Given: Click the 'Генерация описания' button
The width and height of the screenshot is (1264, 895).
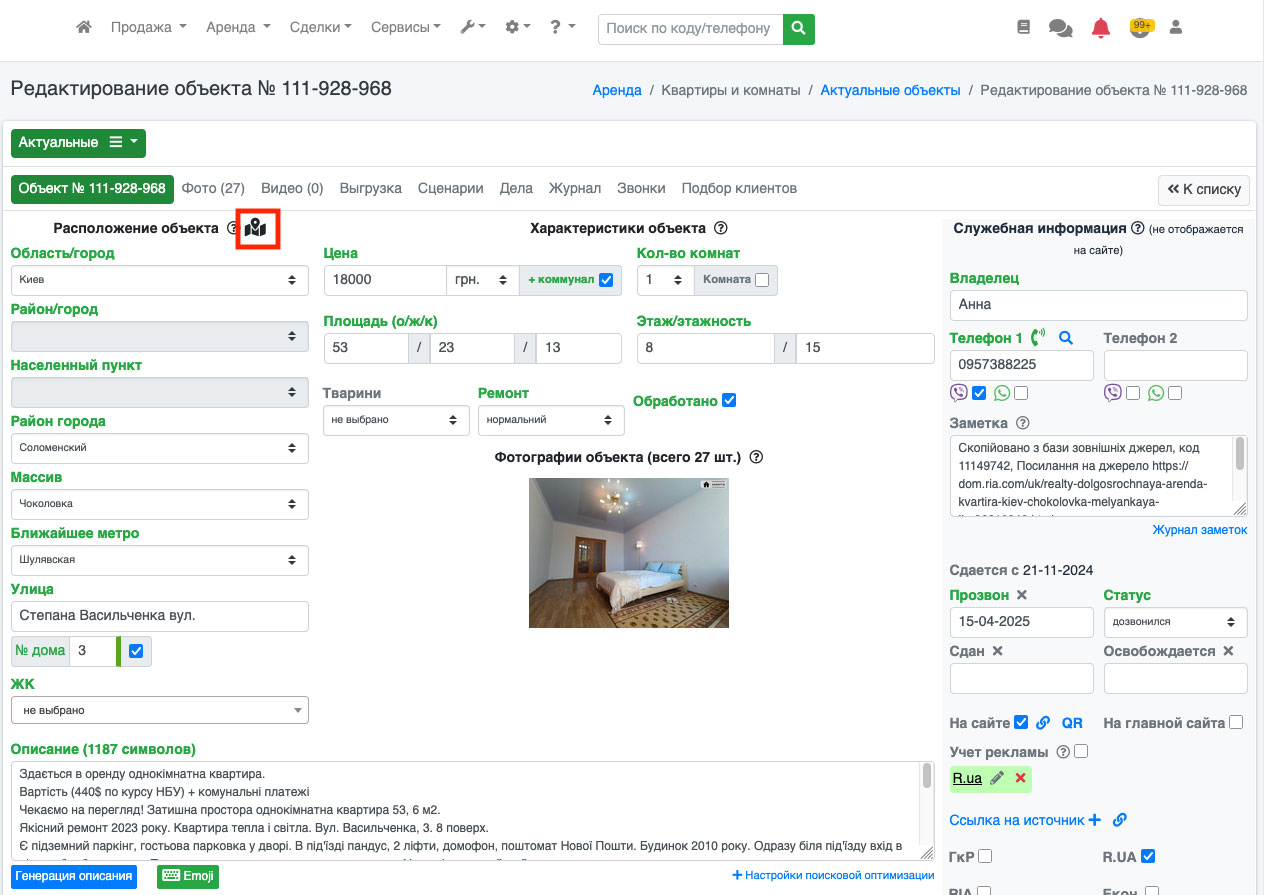Looking at the screenshot, I should [x=74, y=876].
